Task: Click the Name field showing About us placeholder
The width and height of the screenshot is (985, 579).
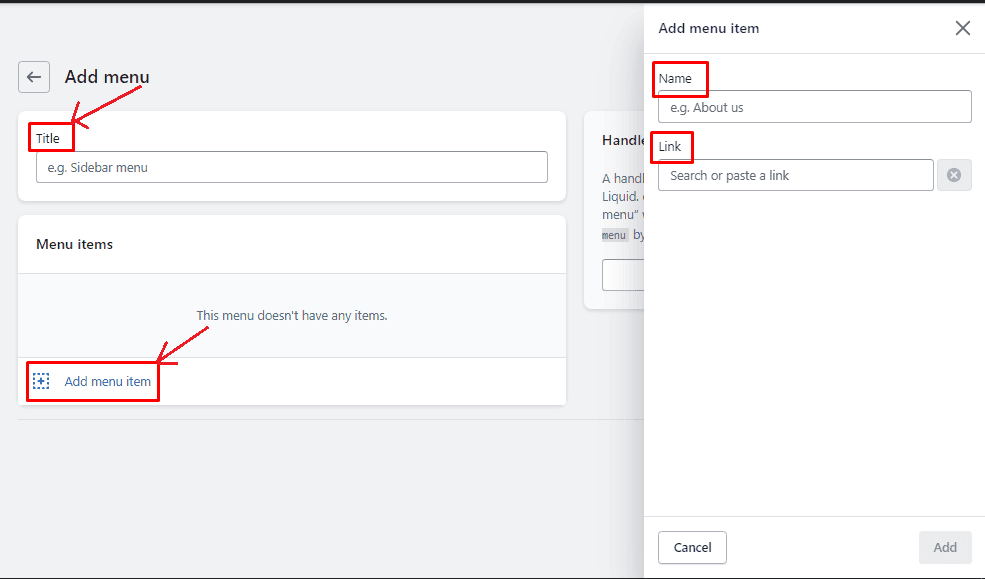Action: 814,107
